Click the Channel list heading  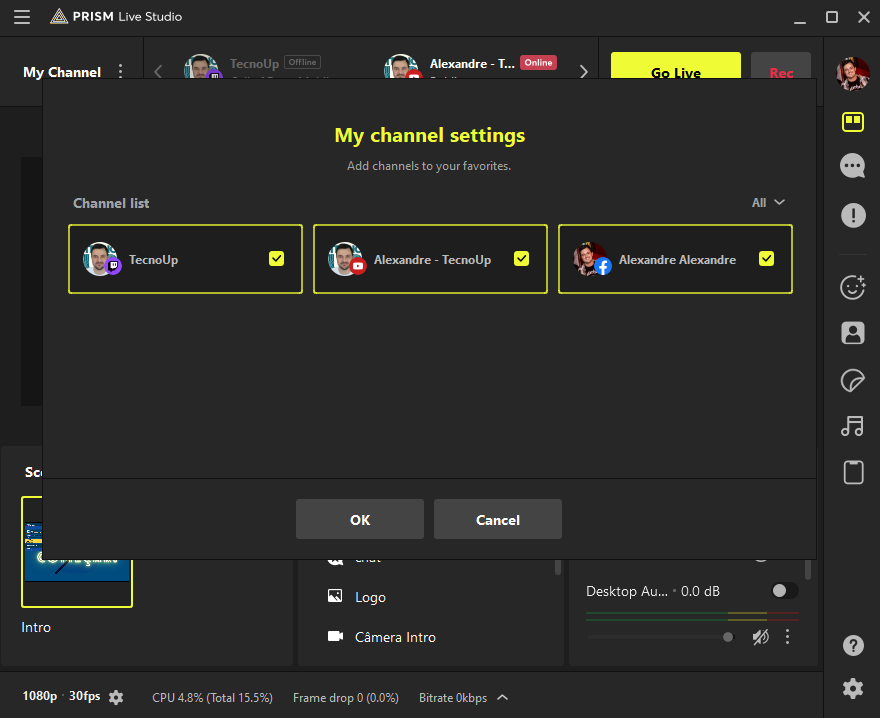pyautogui.click(x=111, y=203)
